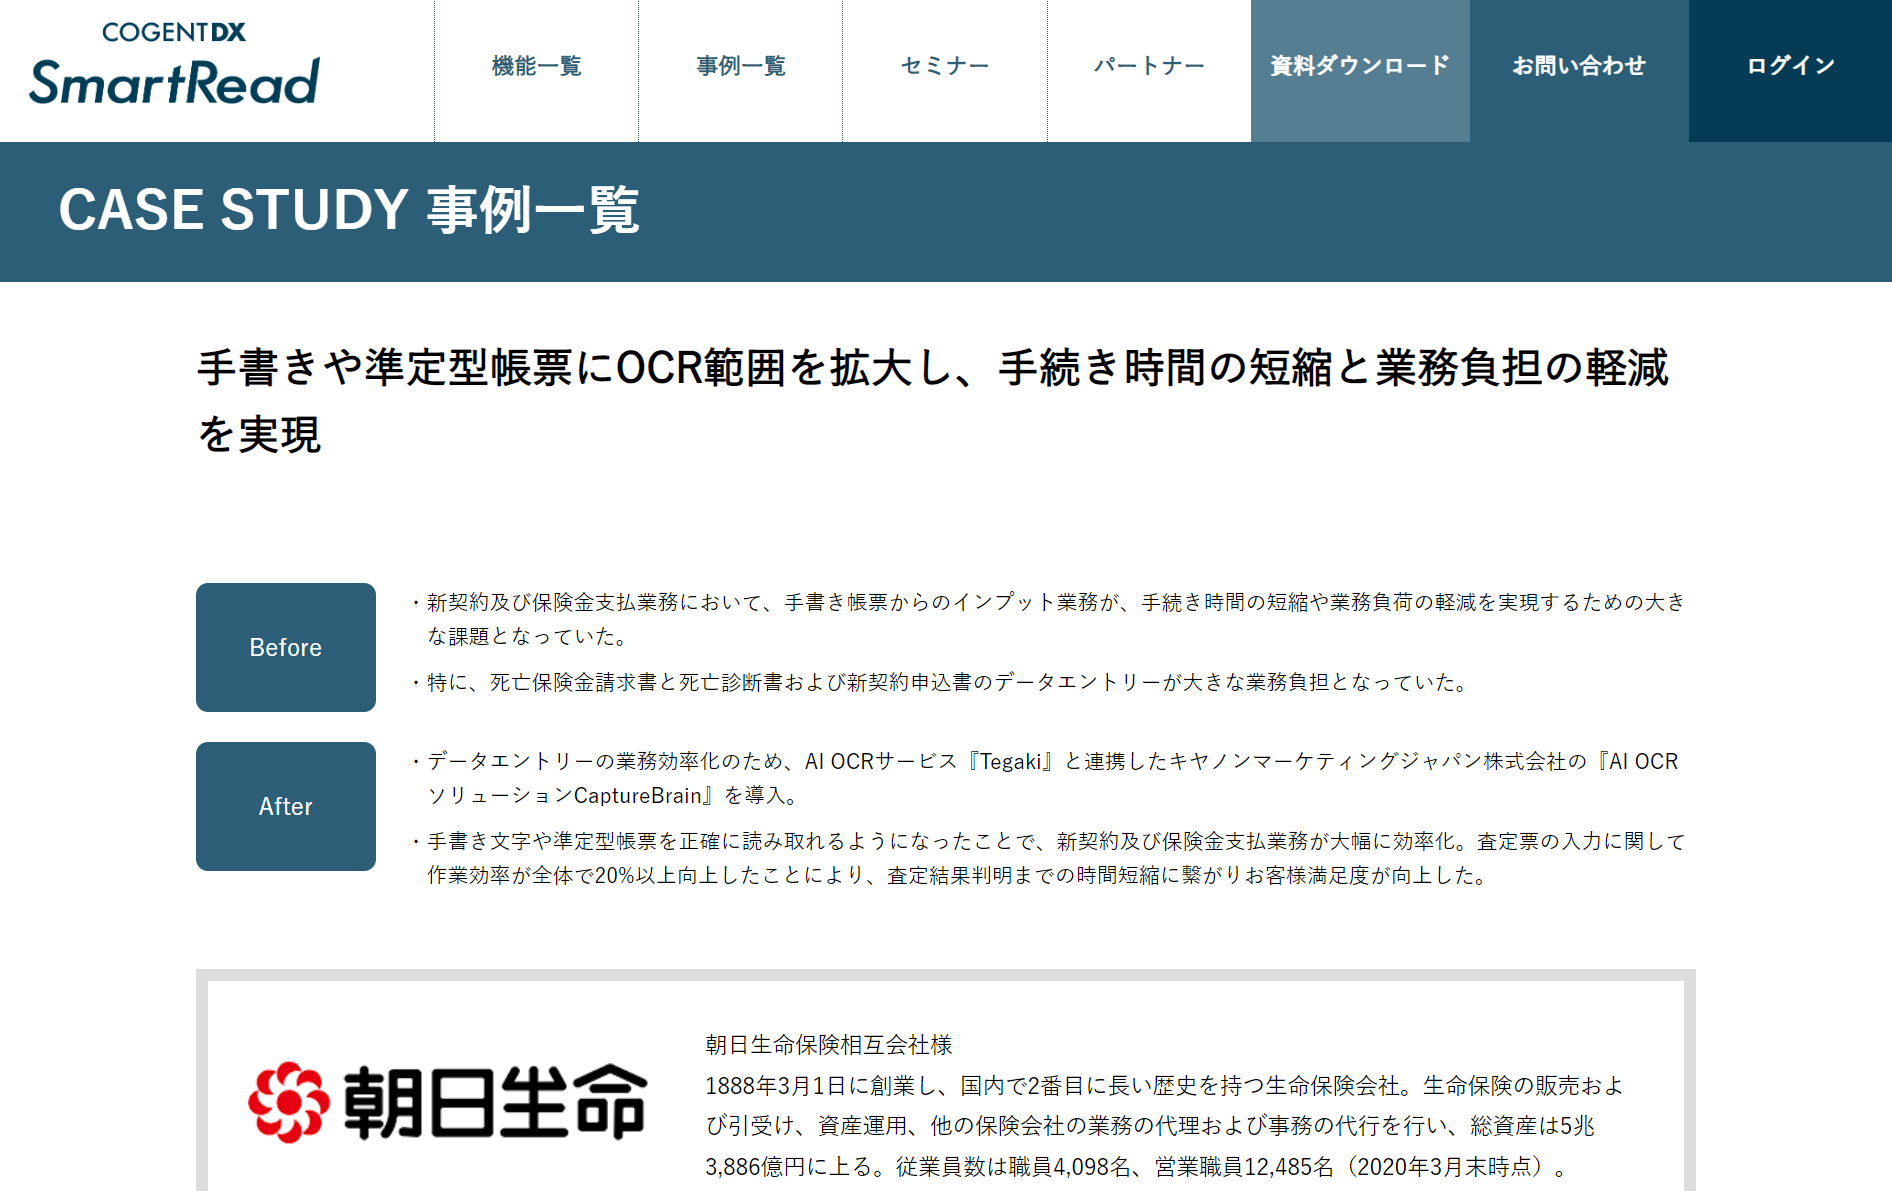Click the SmartRead logo
This screenshot has height=1191, width=1892.
tap(174, 66)
